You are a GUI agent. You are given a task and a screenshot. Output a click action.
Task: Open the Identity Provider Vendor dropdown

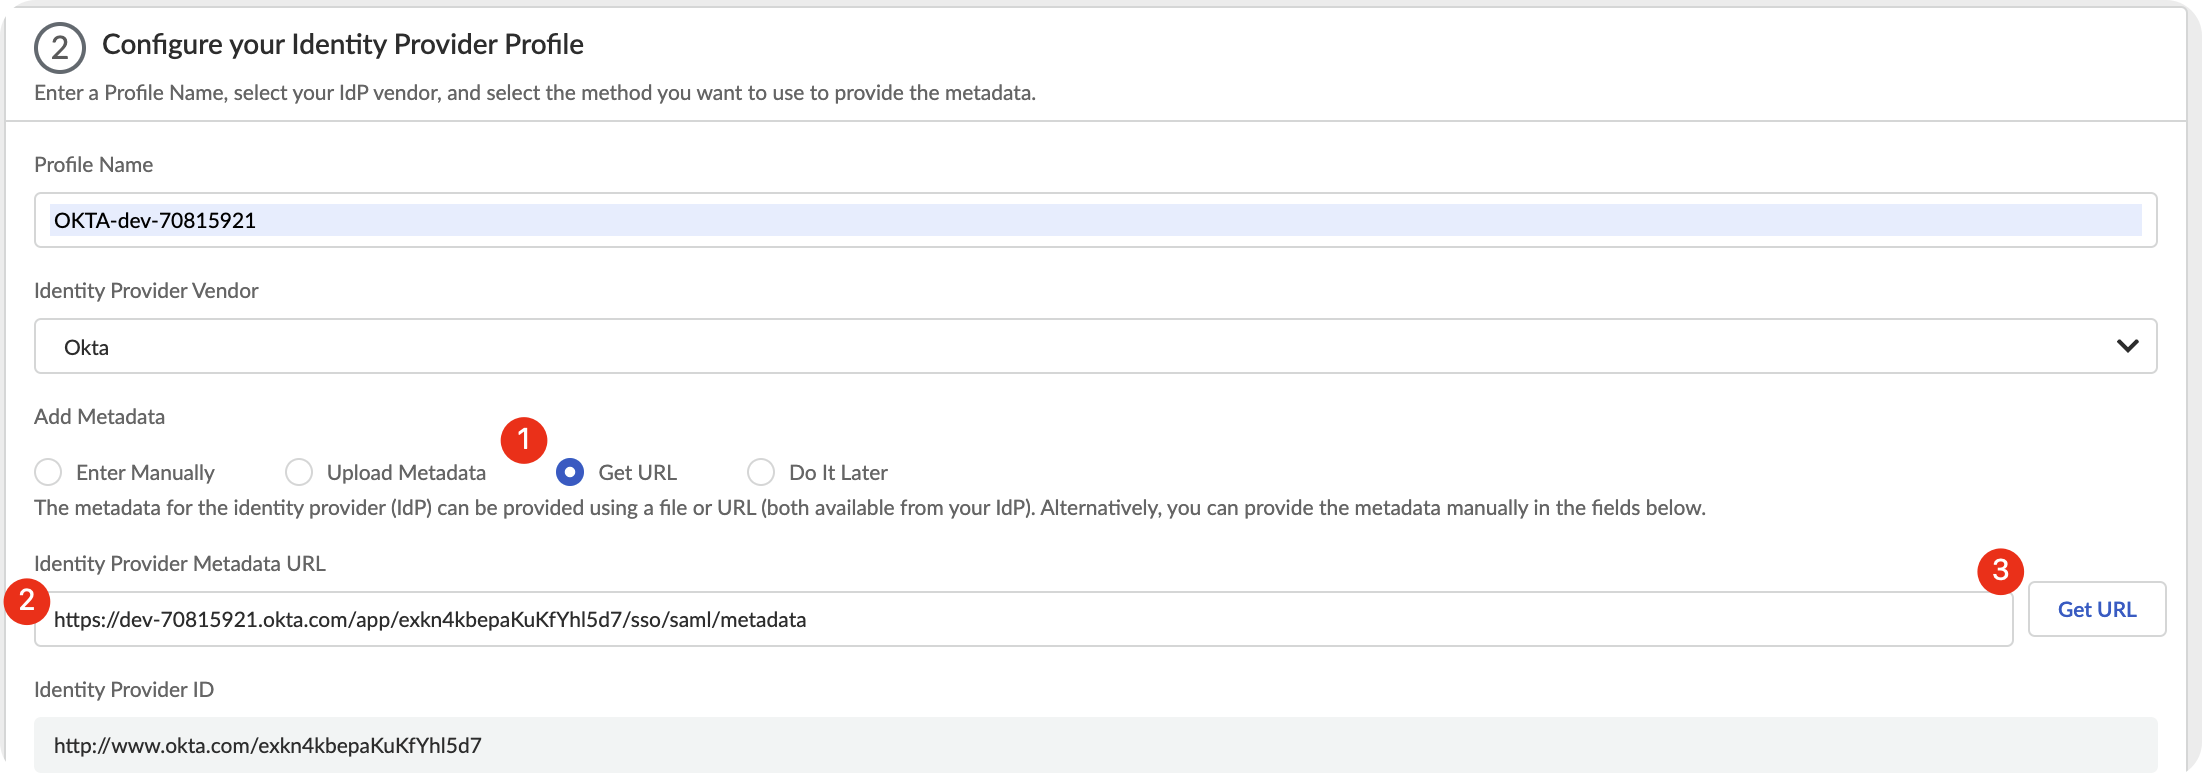pos(1095,346)
